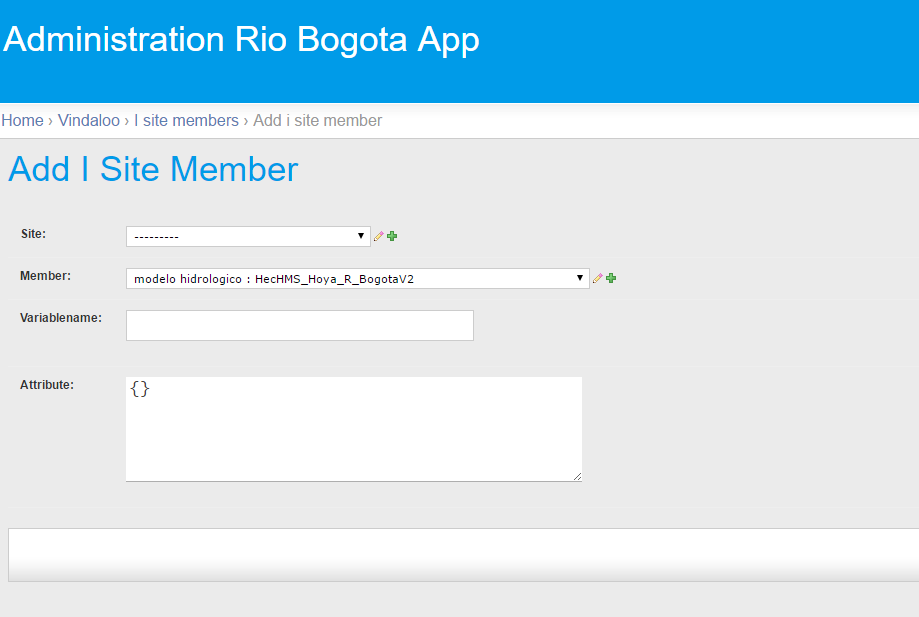This screenshot has height=617, width=919.
Task: Click the Variablename field label
Action: pyautogui.click(x=61, y=318)
